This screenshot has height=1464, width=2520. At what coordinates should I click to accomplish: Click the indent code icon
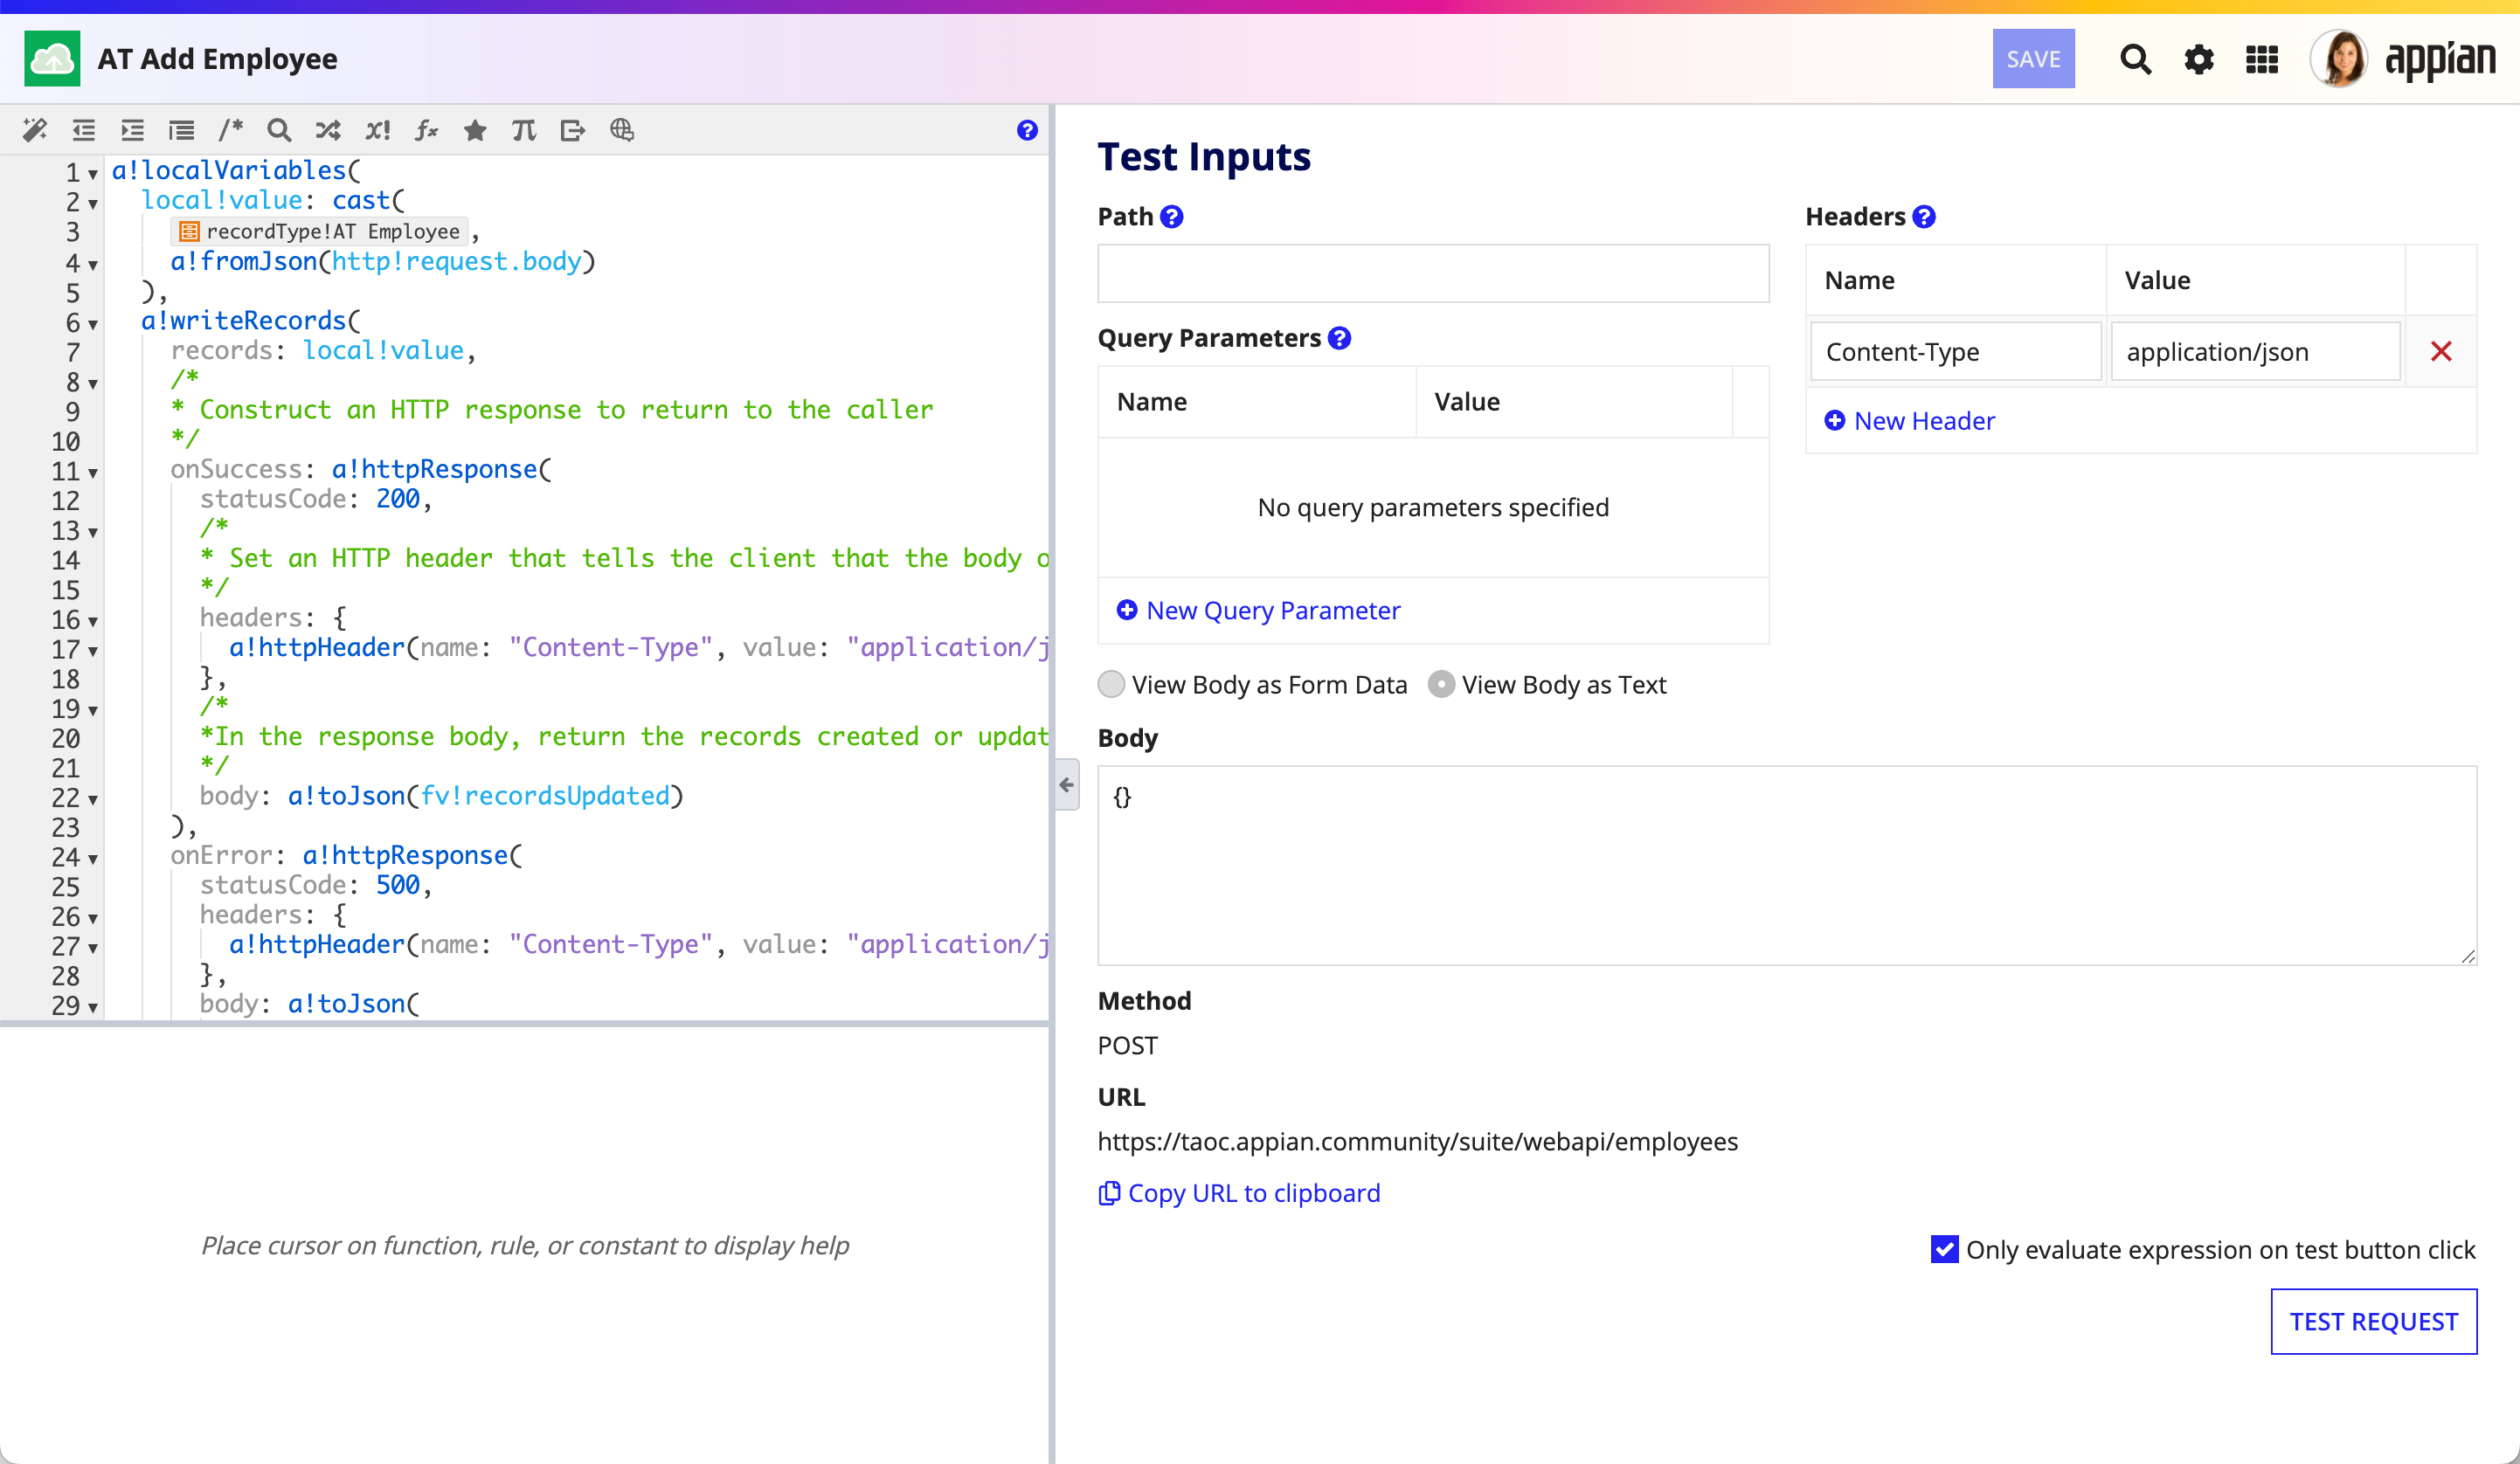132,130
